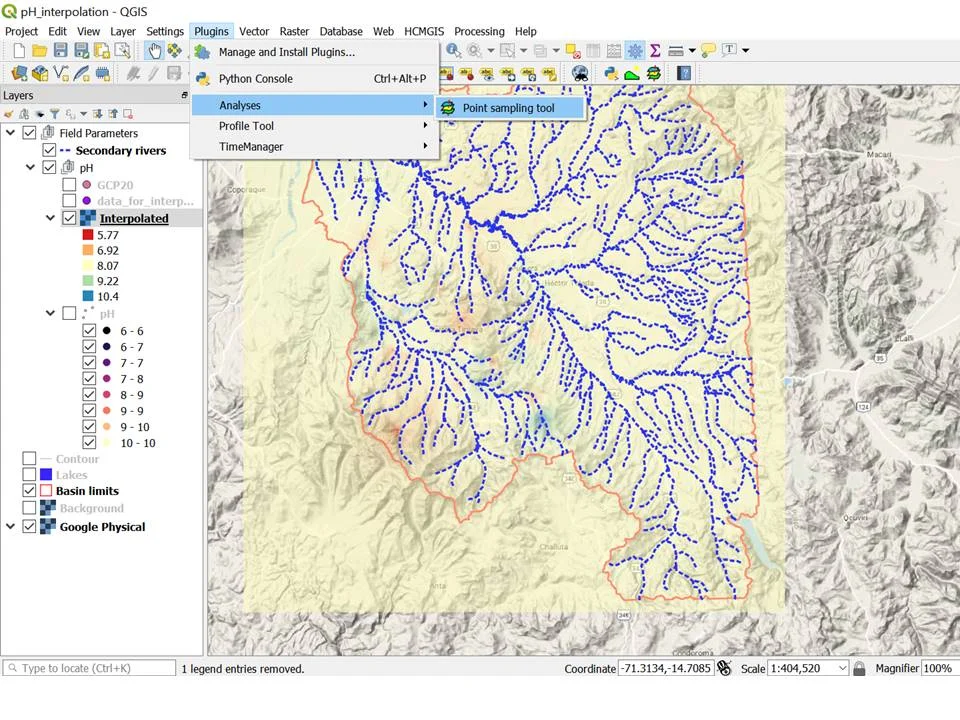Open the Help question mark icon
Image resolution: width=960 pixels, height=720 pixels.
coord(684,73)
